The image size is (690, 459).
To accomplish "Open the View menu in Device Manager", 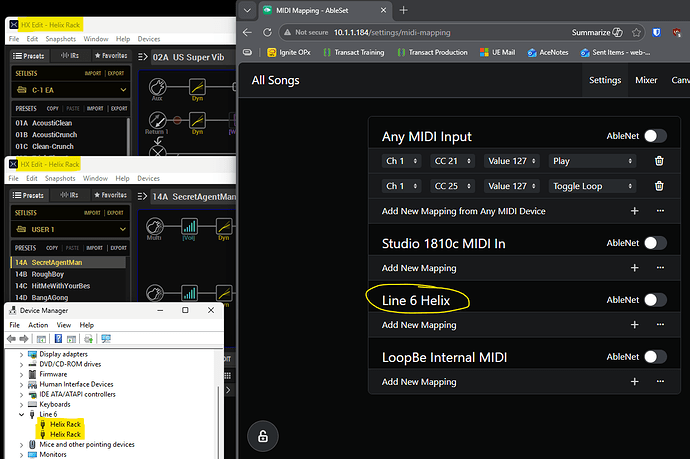I will point(63,325).
